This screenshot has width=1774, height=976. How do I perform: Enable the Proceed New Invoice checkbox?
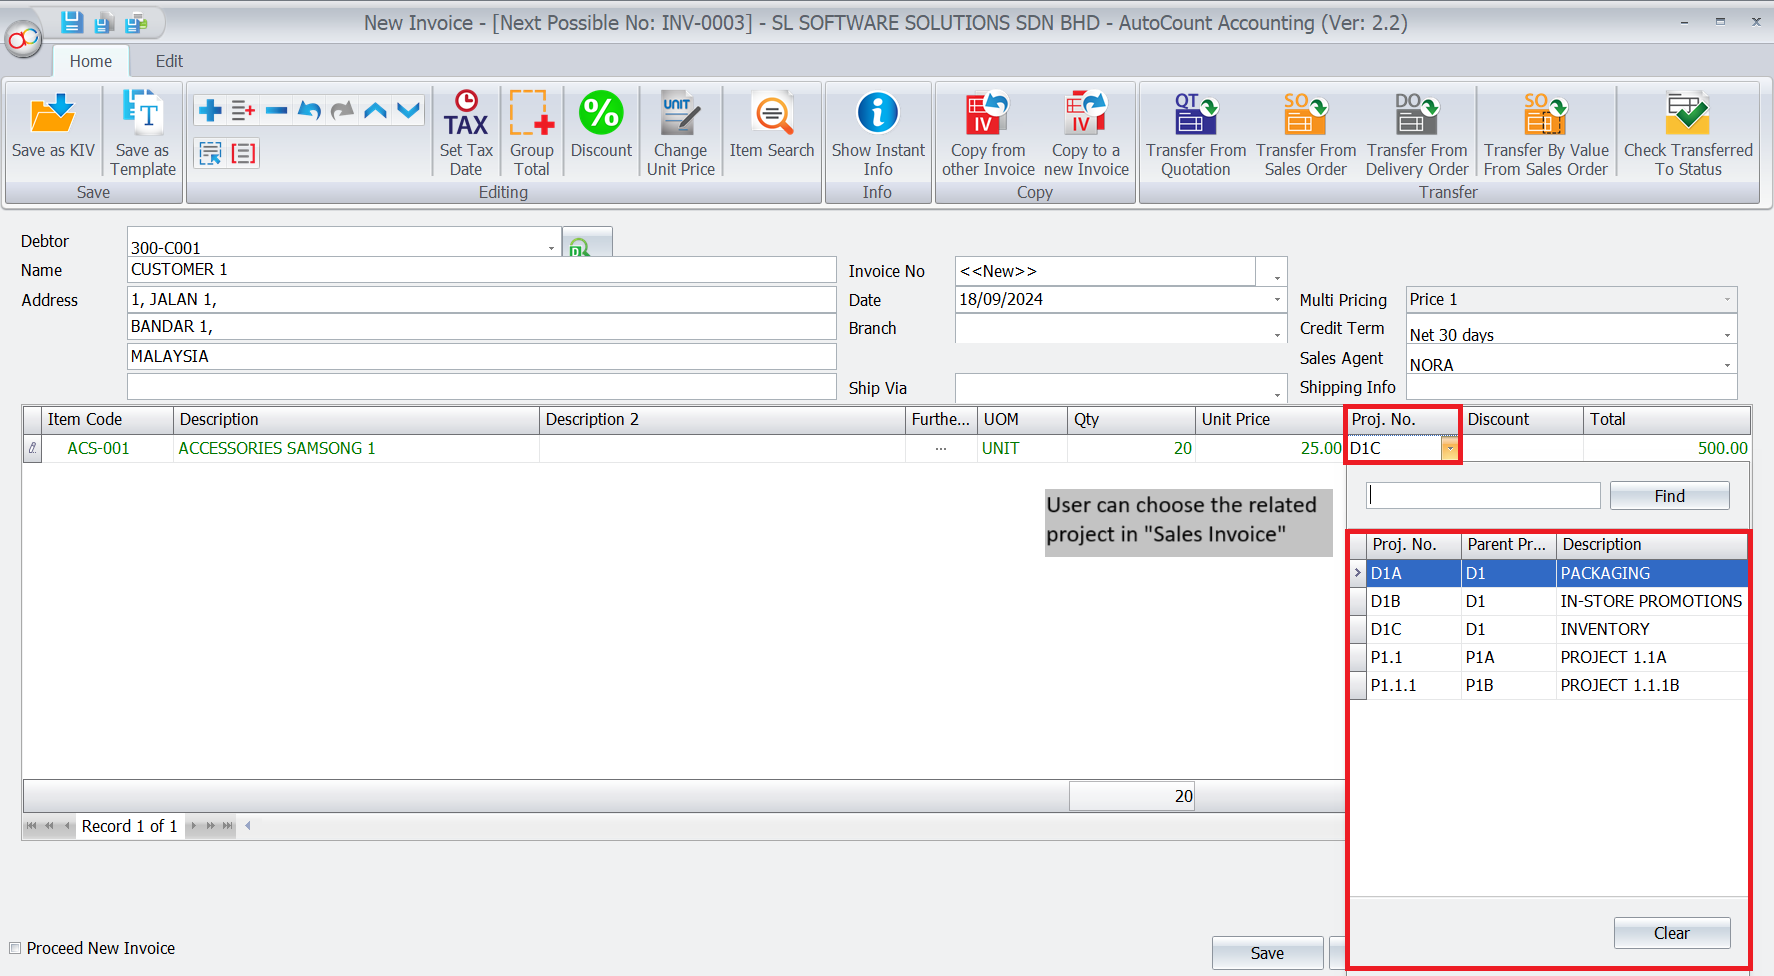click(15, 948)
